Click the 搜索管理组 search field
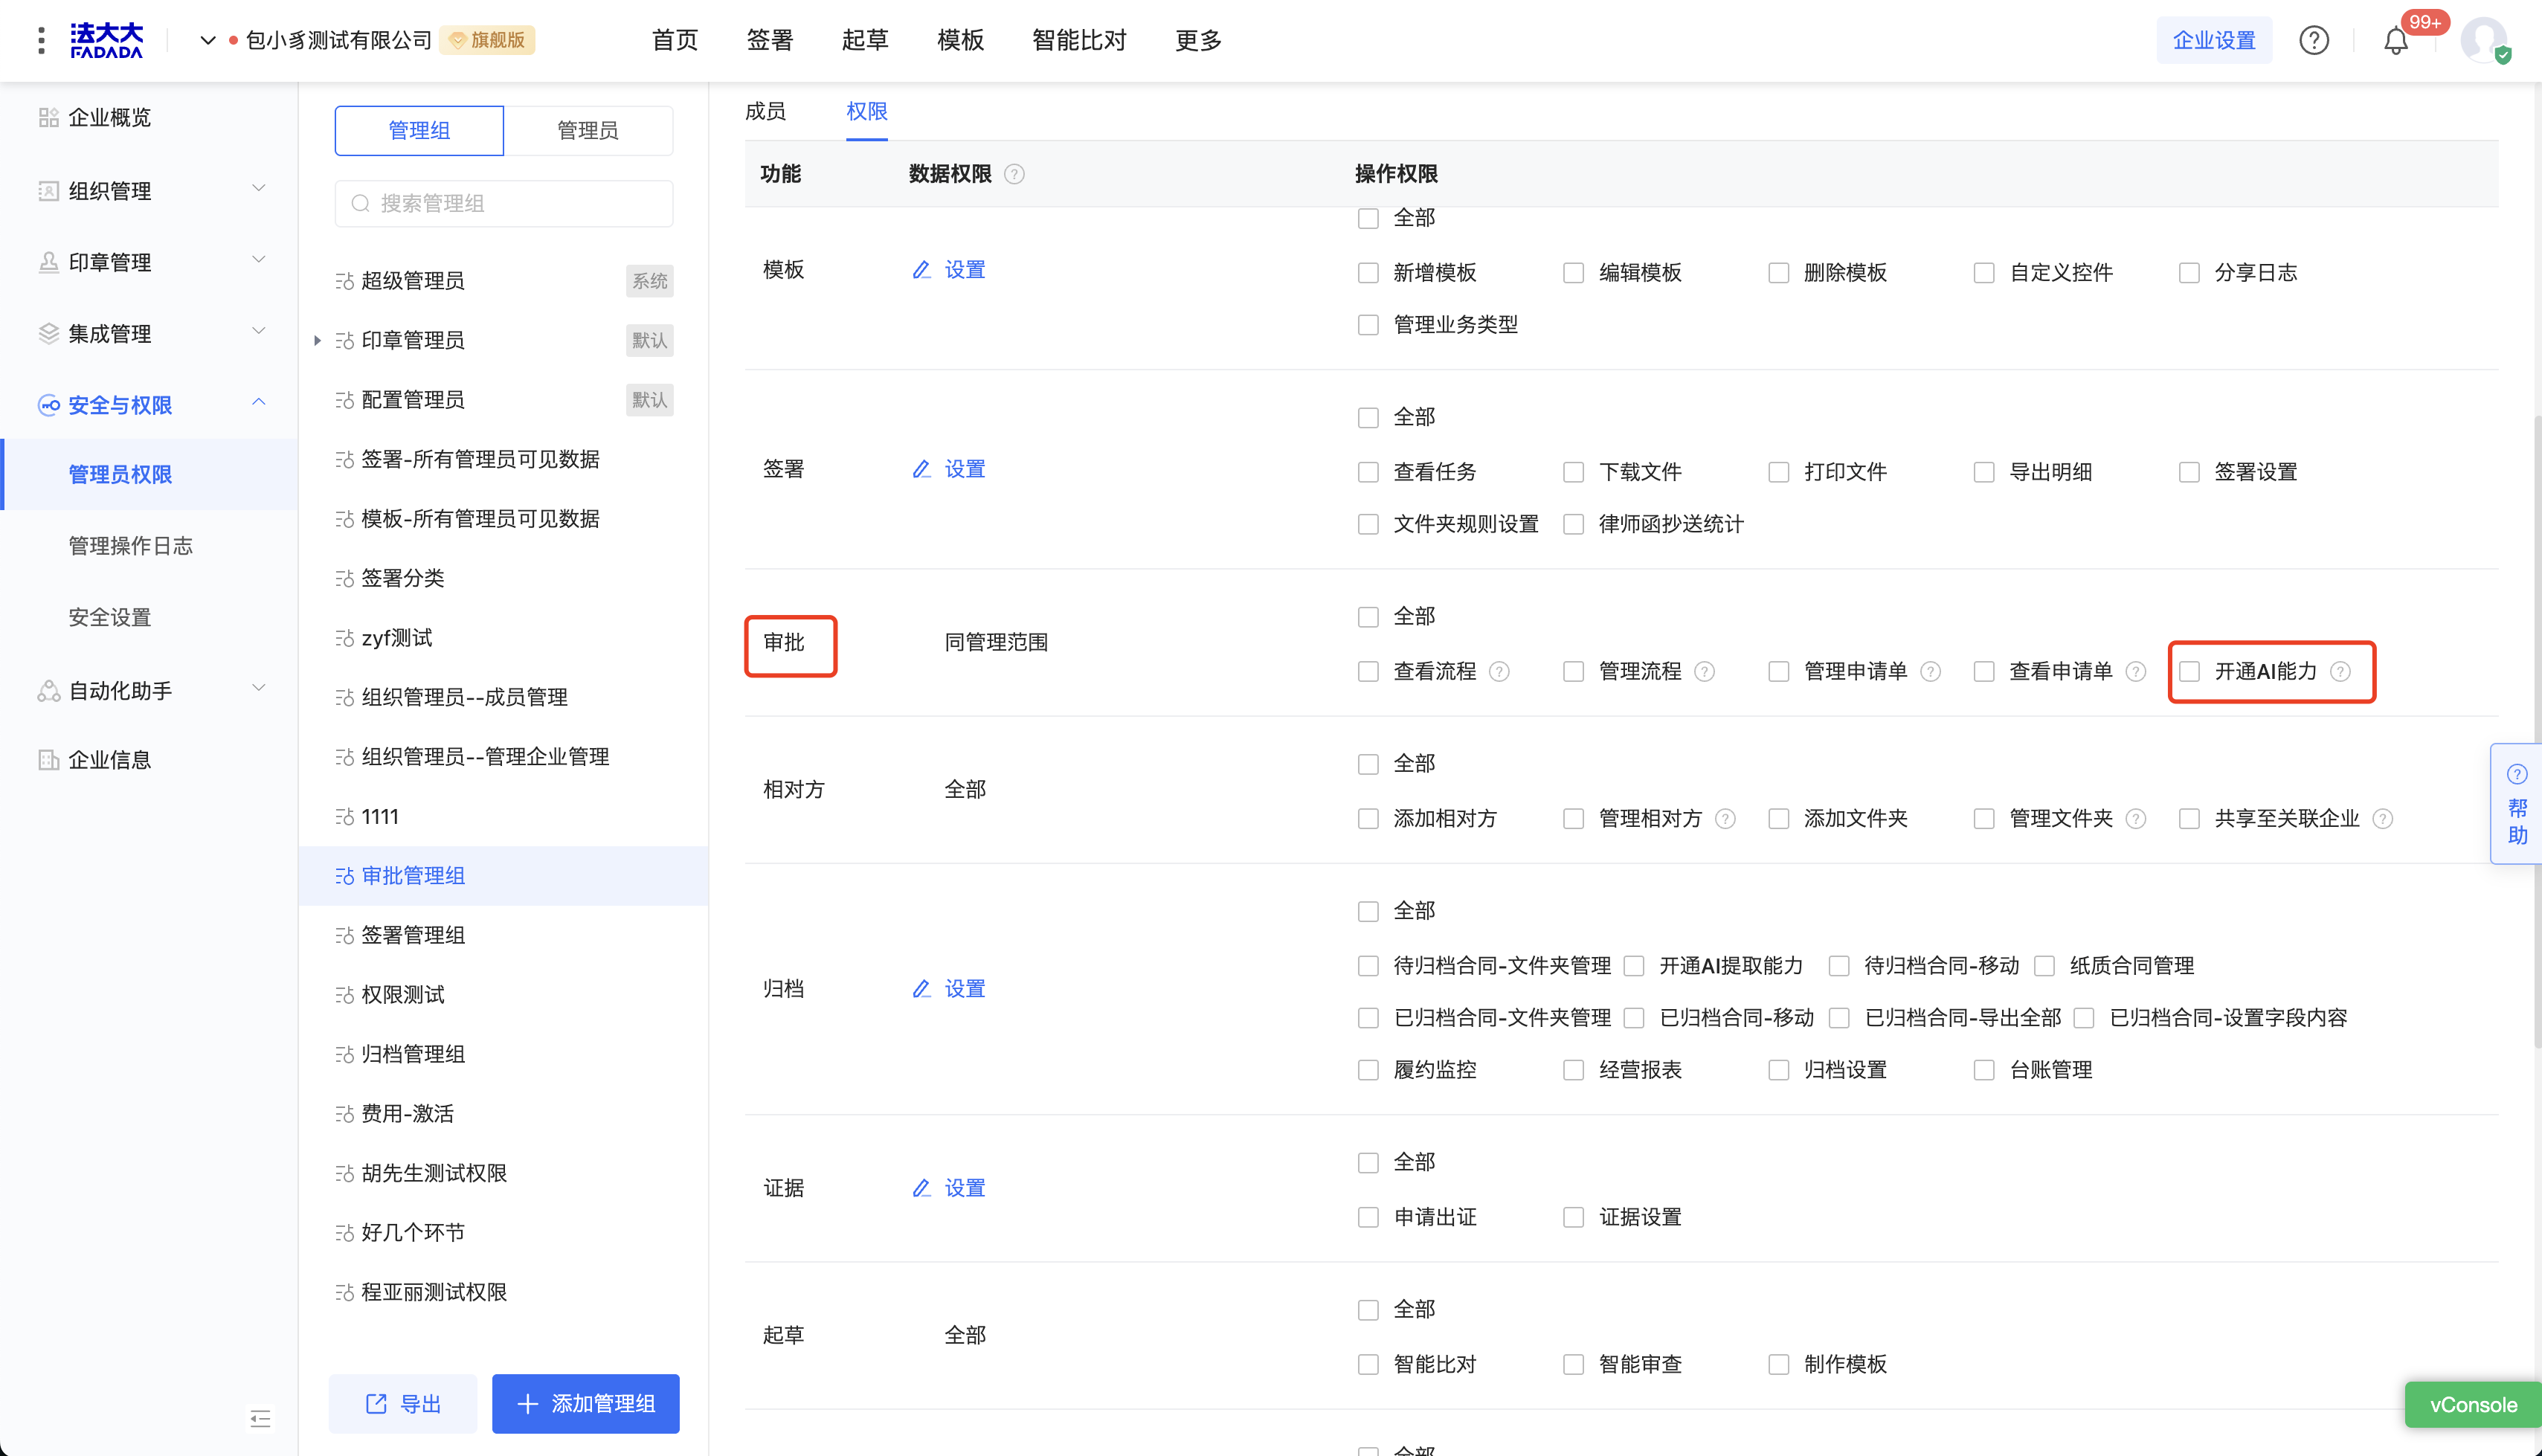The width and height of the screenshot is (2542, 1456). 504,203
